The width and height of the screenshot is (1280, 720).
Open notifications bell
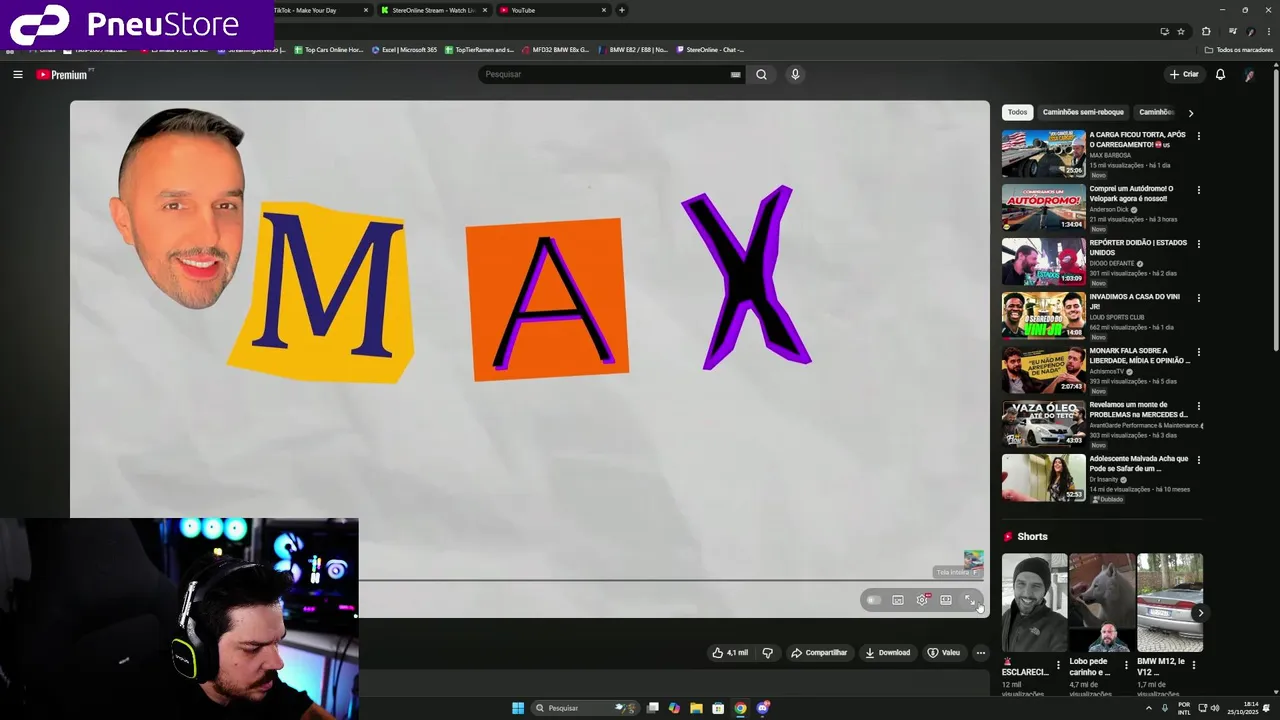[x=1220, y=74]
